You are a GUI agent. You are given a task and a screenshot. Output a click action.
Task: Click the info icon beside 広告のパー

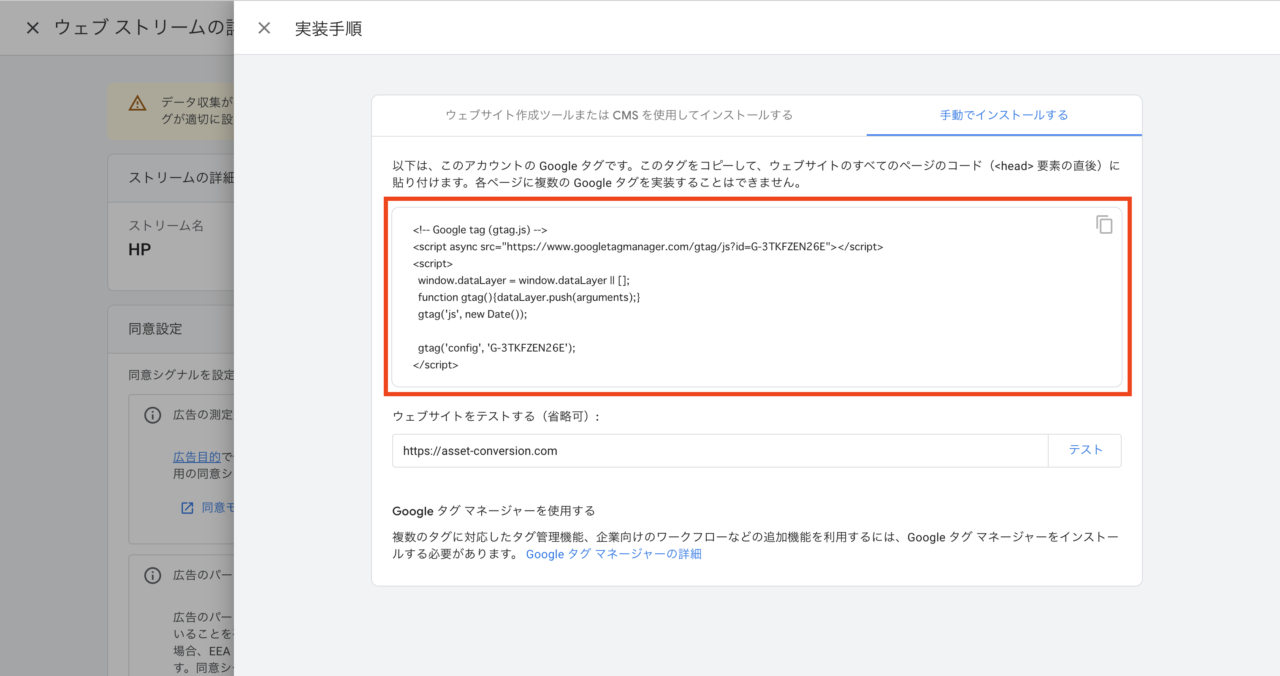tap(153, 575)
